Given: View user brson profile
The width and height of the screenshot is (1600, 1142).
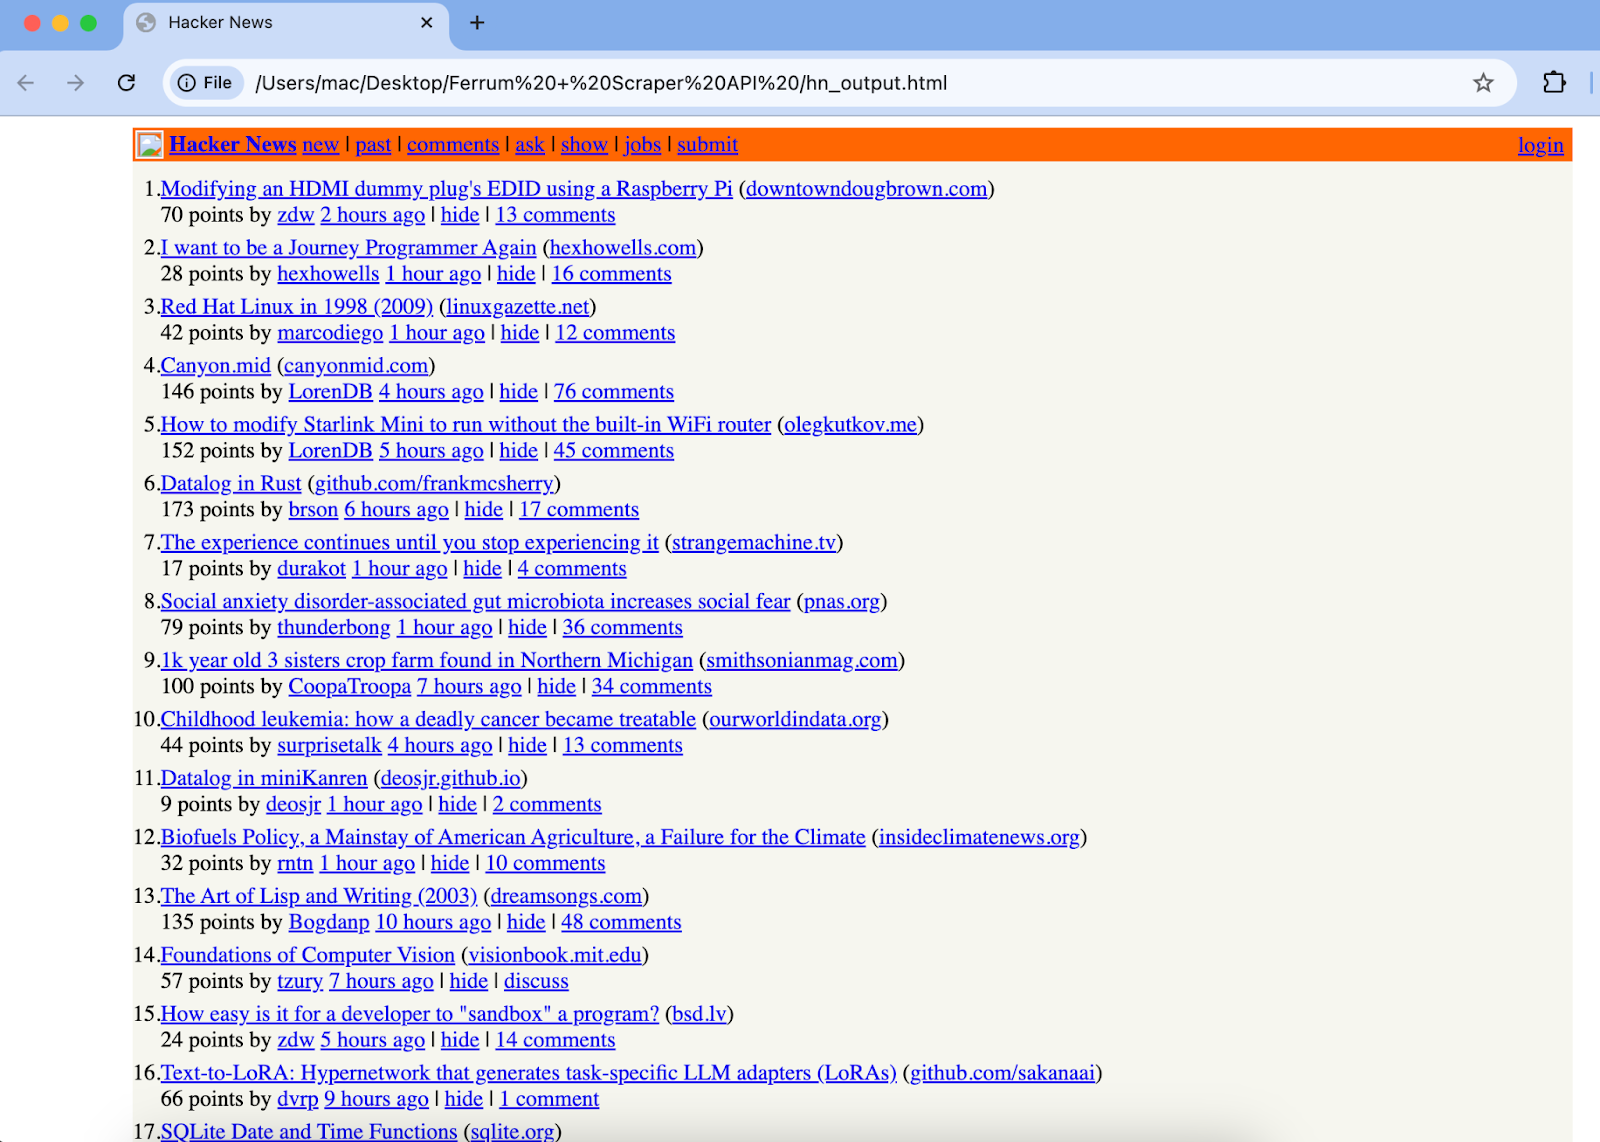Looking at the screenshot, I should coord(313,509).
